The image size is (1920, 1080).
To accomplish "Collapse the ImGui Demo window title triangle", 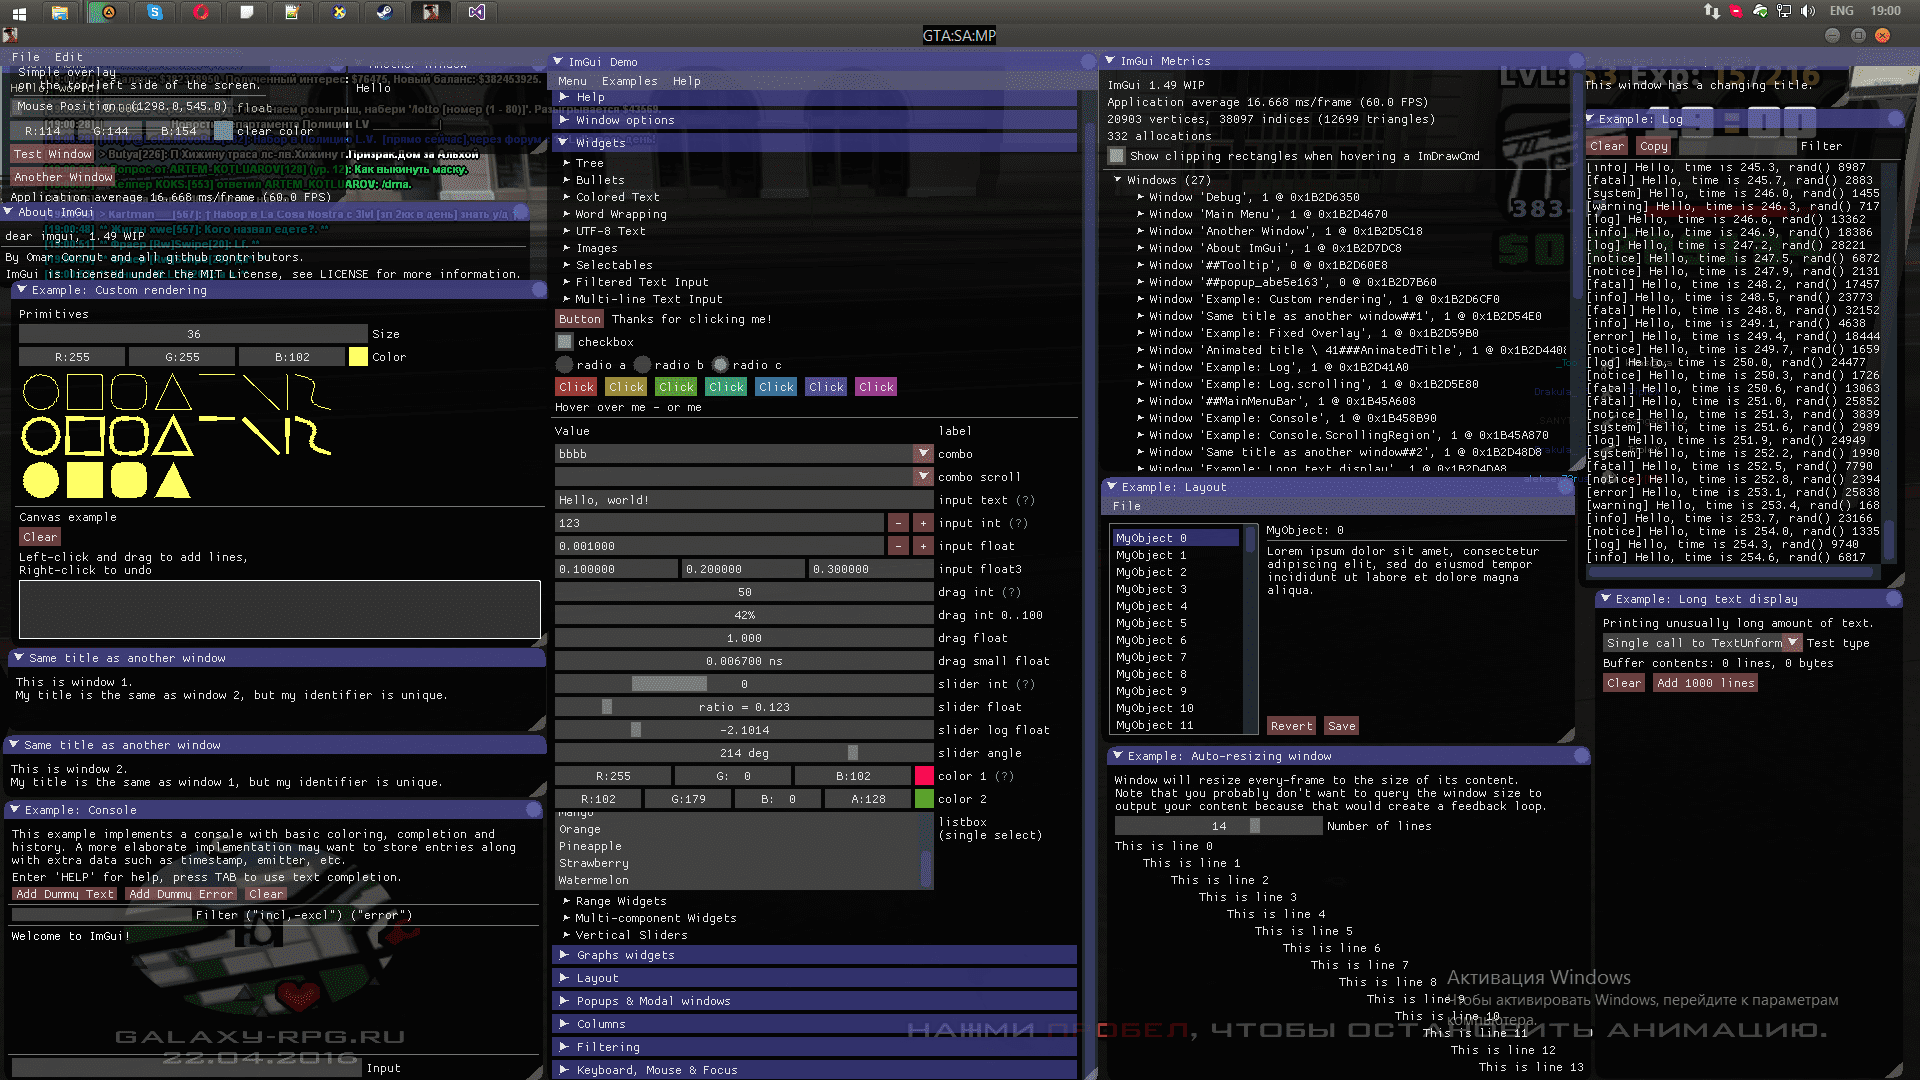I will click(558, 62).
